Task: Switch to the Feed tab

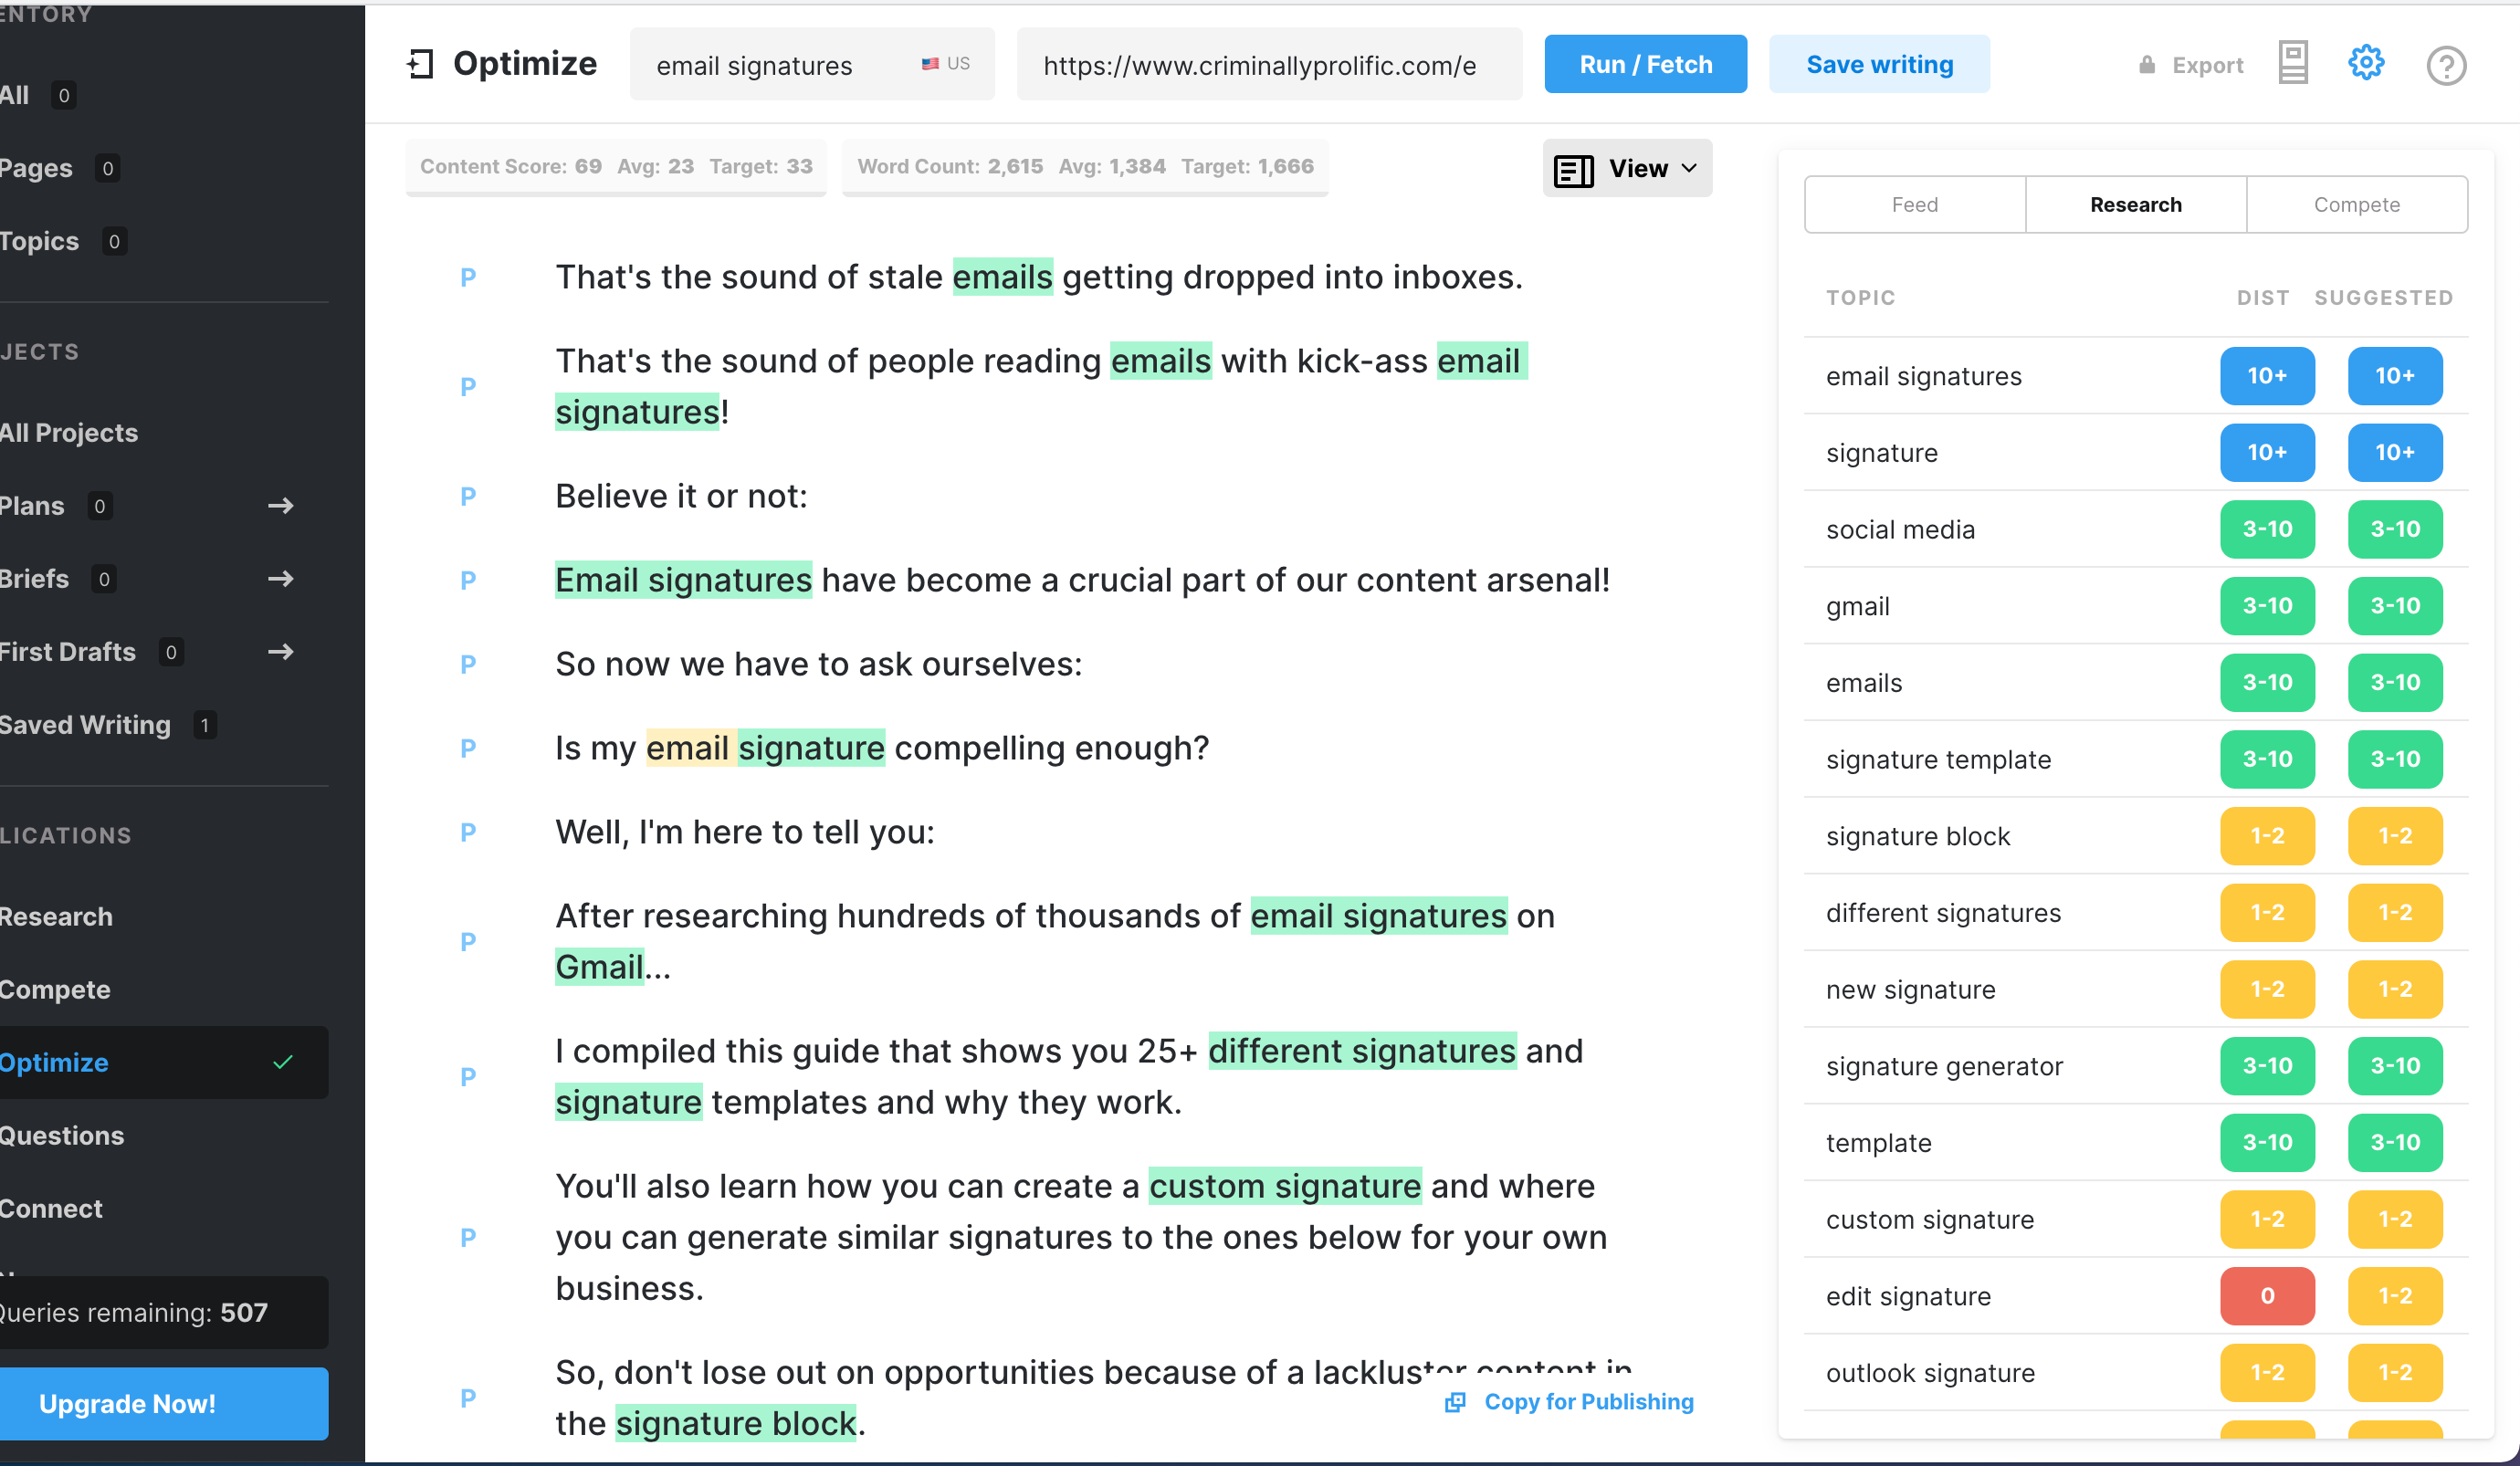Action: point(1914,205)
